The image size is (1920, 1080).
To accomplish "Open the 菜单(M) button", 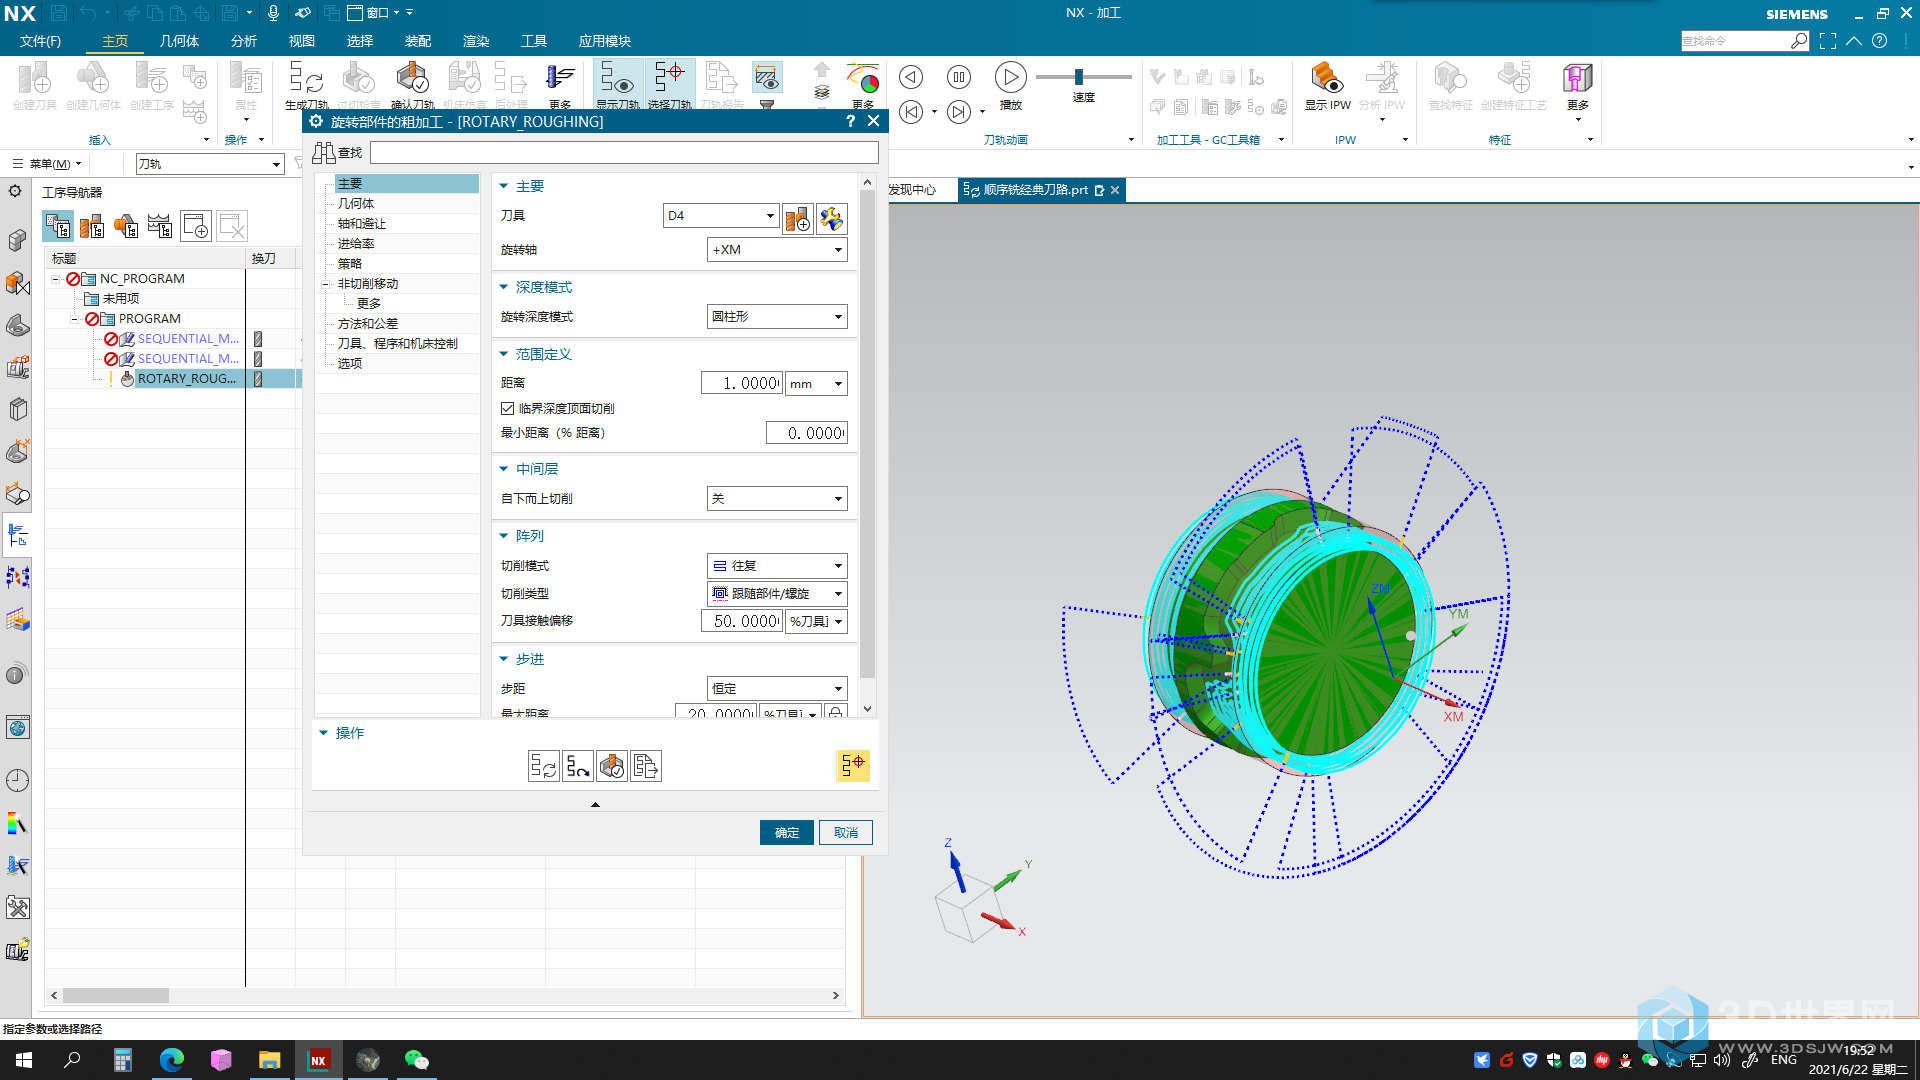I will tap(46, 164).
